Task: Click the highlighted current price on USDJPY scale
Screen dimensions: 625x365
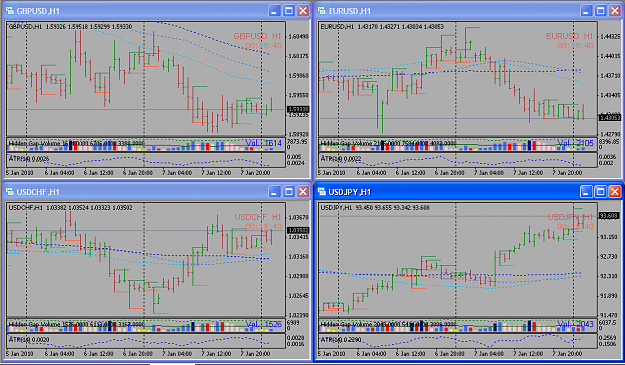Action: (609, 216)
